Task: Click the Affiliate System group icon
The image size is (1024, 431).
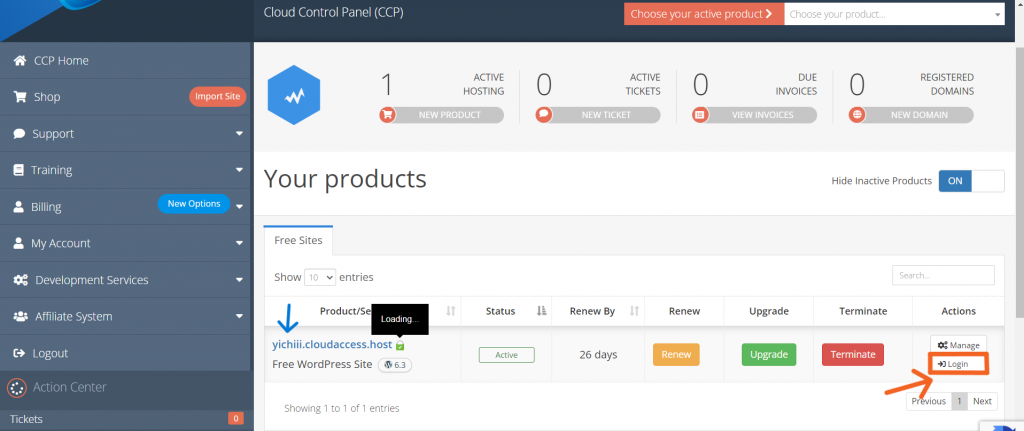Action: (x=21, y=316)
